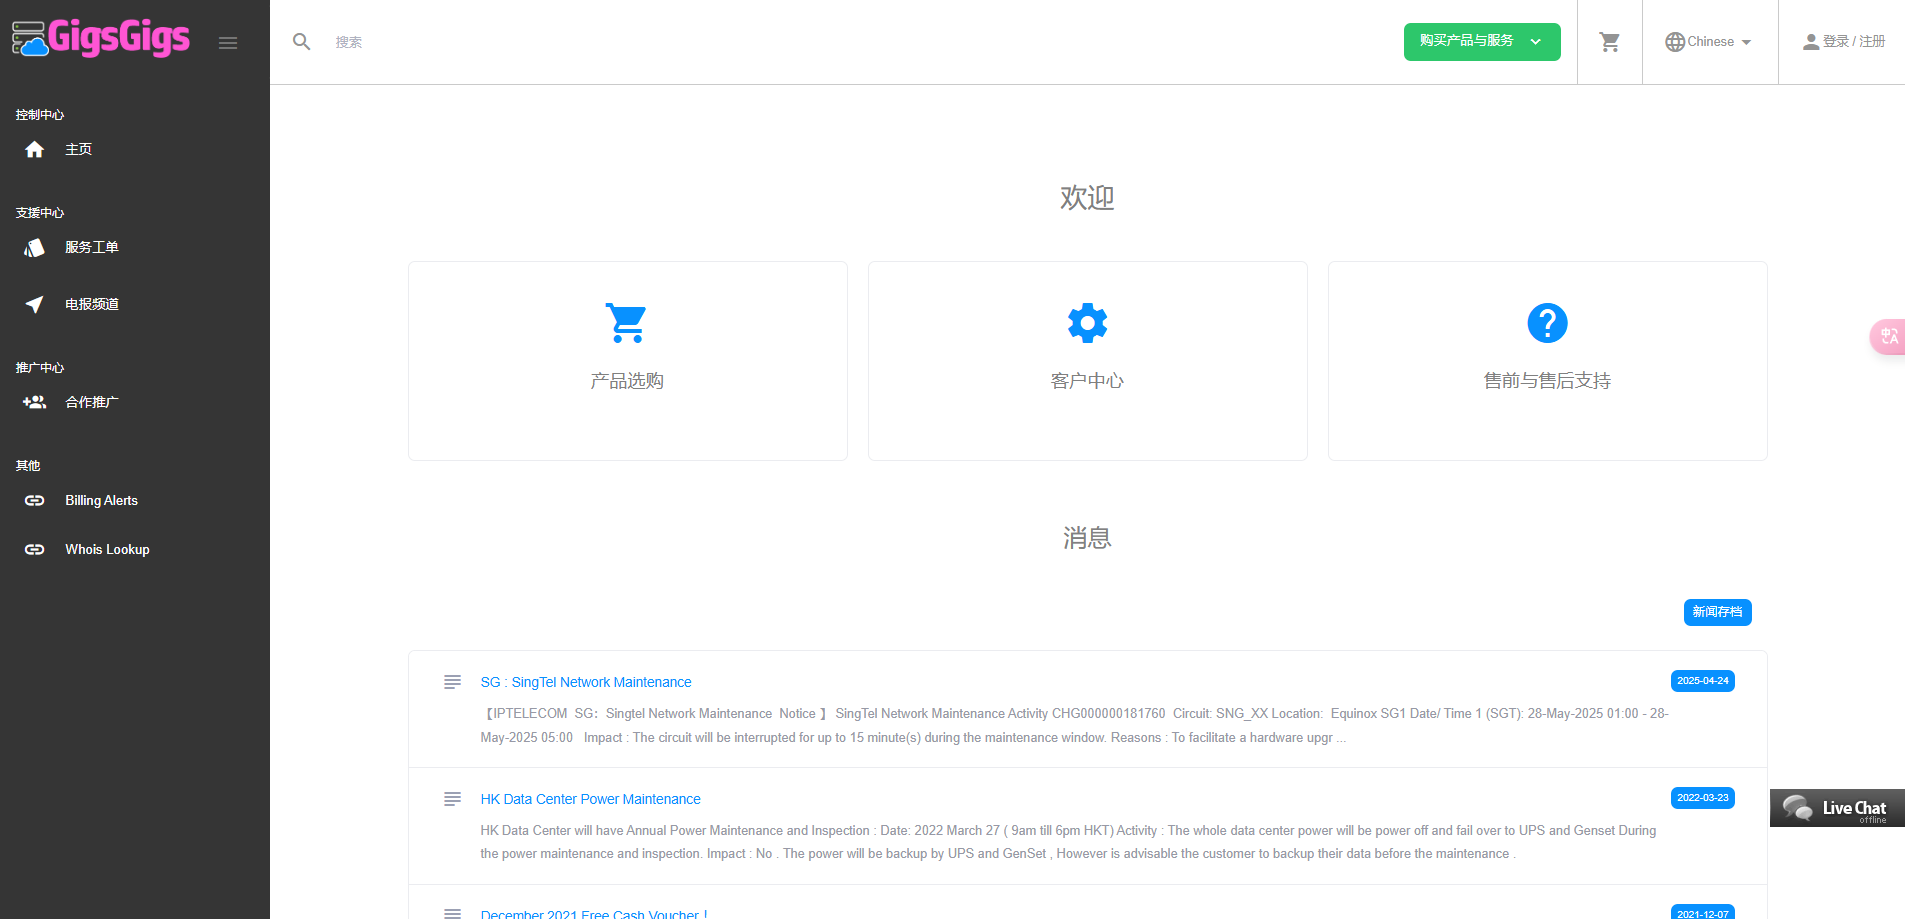Screen dimensions: 1905x919
Task: Click the home icon beside 主页
Action: [34, 148]
